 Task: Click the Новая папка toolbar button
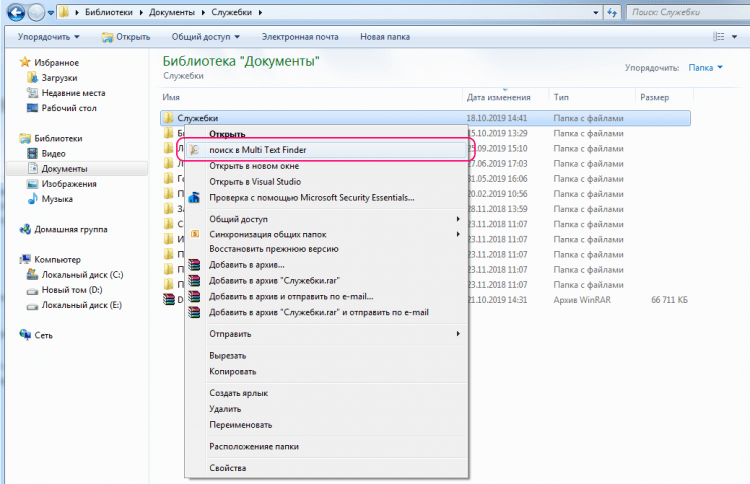tap(385, 37)
